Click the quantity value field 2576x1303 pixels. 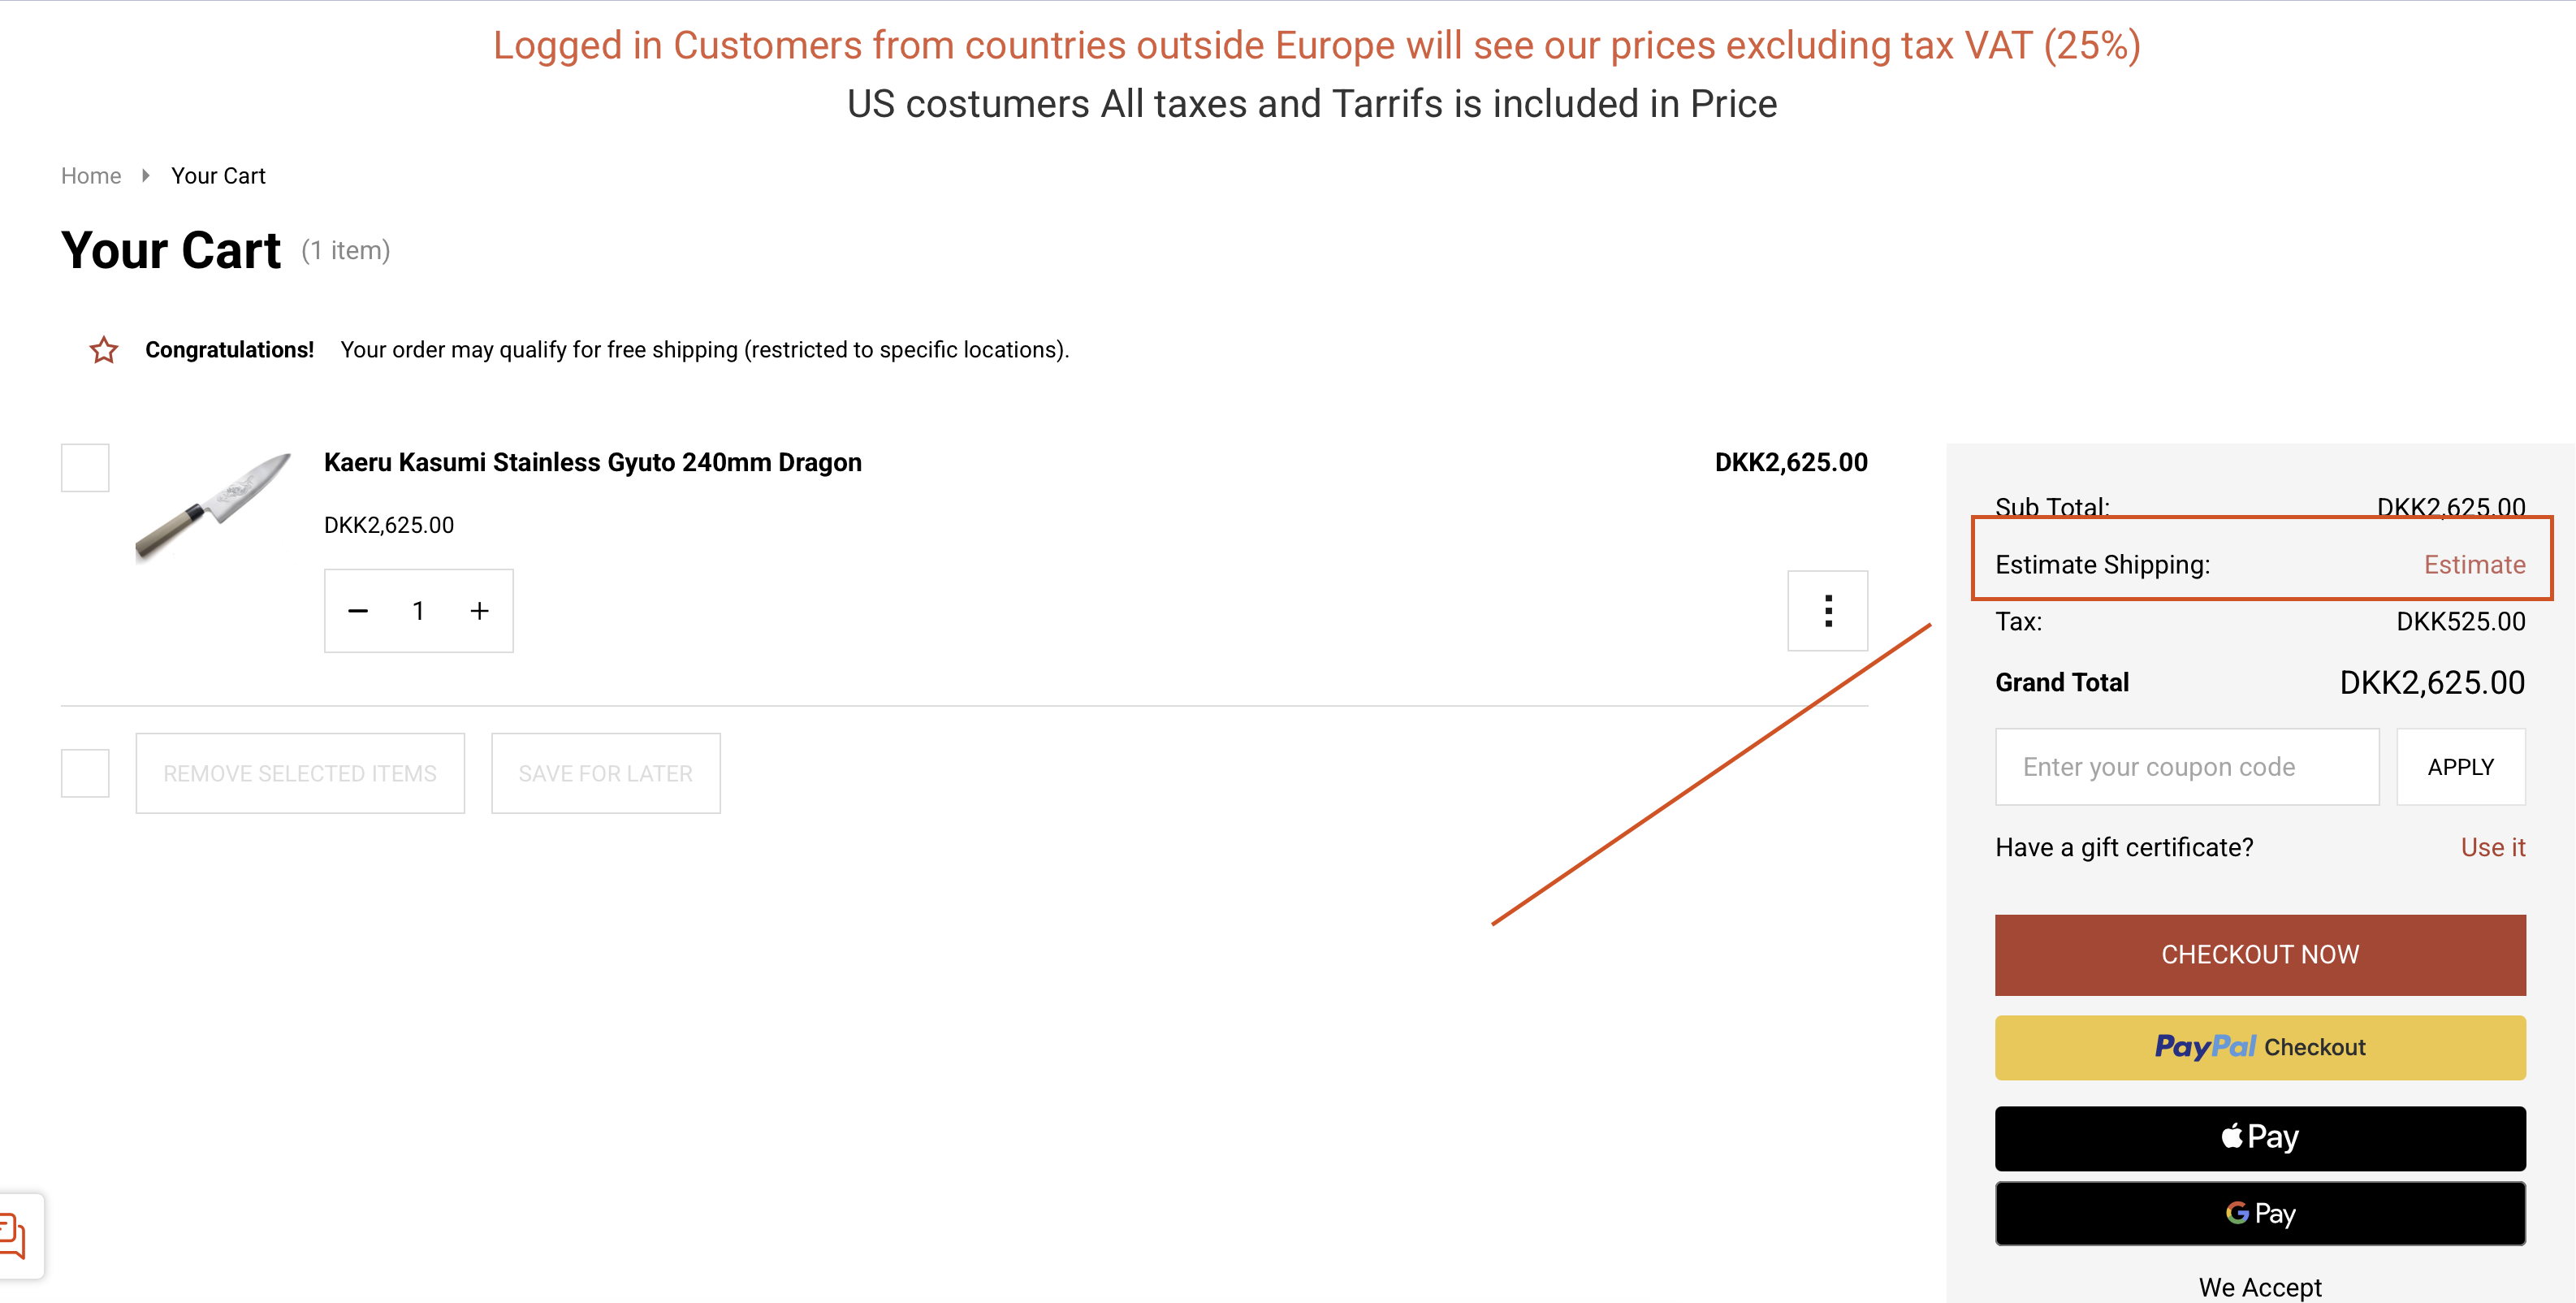(x=419, y=611)
